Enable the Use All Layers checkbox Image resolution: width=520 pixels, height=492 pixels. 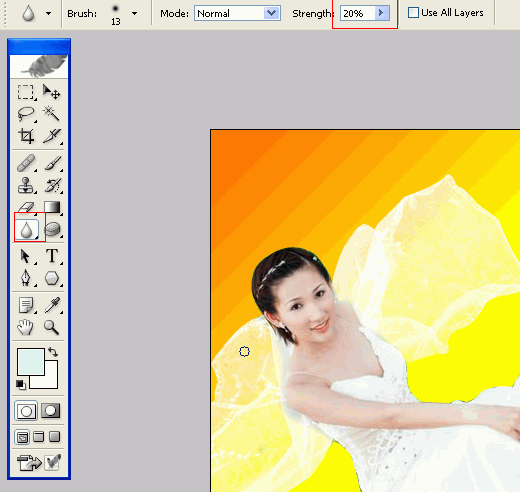[413, 13]
